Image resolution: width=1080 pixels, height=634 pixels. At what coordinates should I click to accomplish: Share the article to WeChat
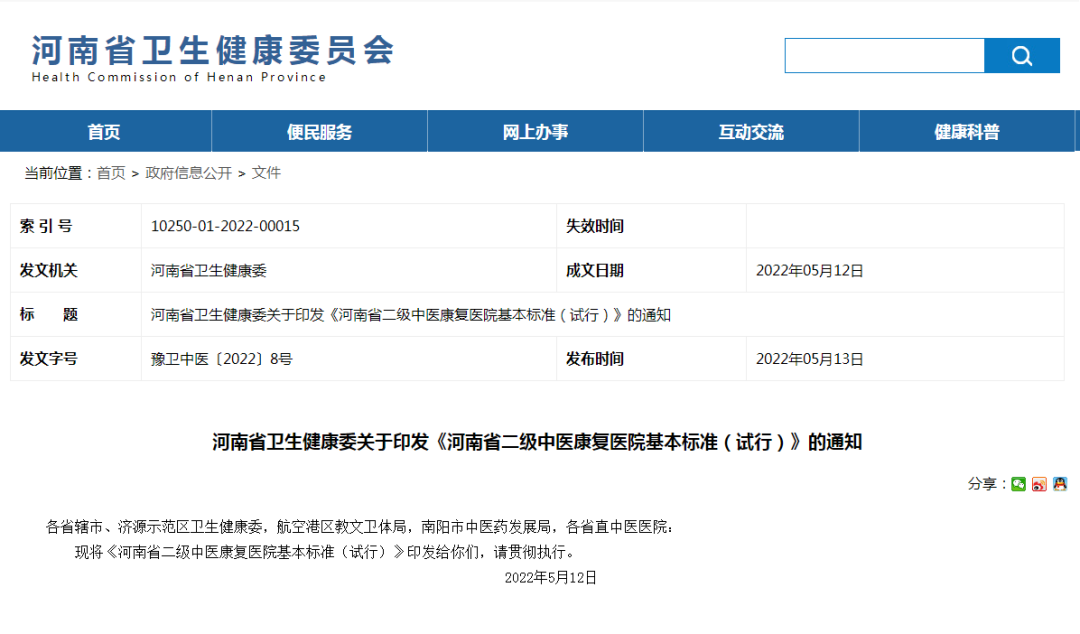[1017, 484]
